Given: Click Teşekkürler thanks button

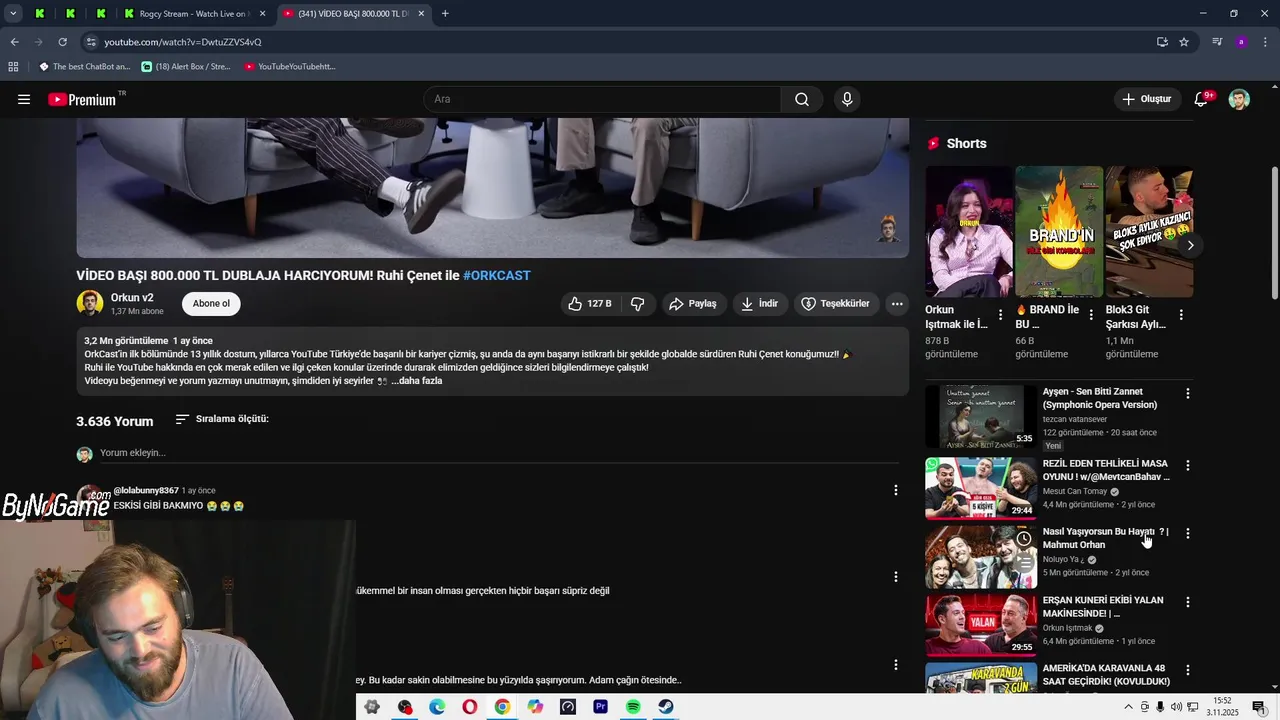Looking at the screenshot, I should click(x=835, y=303).
